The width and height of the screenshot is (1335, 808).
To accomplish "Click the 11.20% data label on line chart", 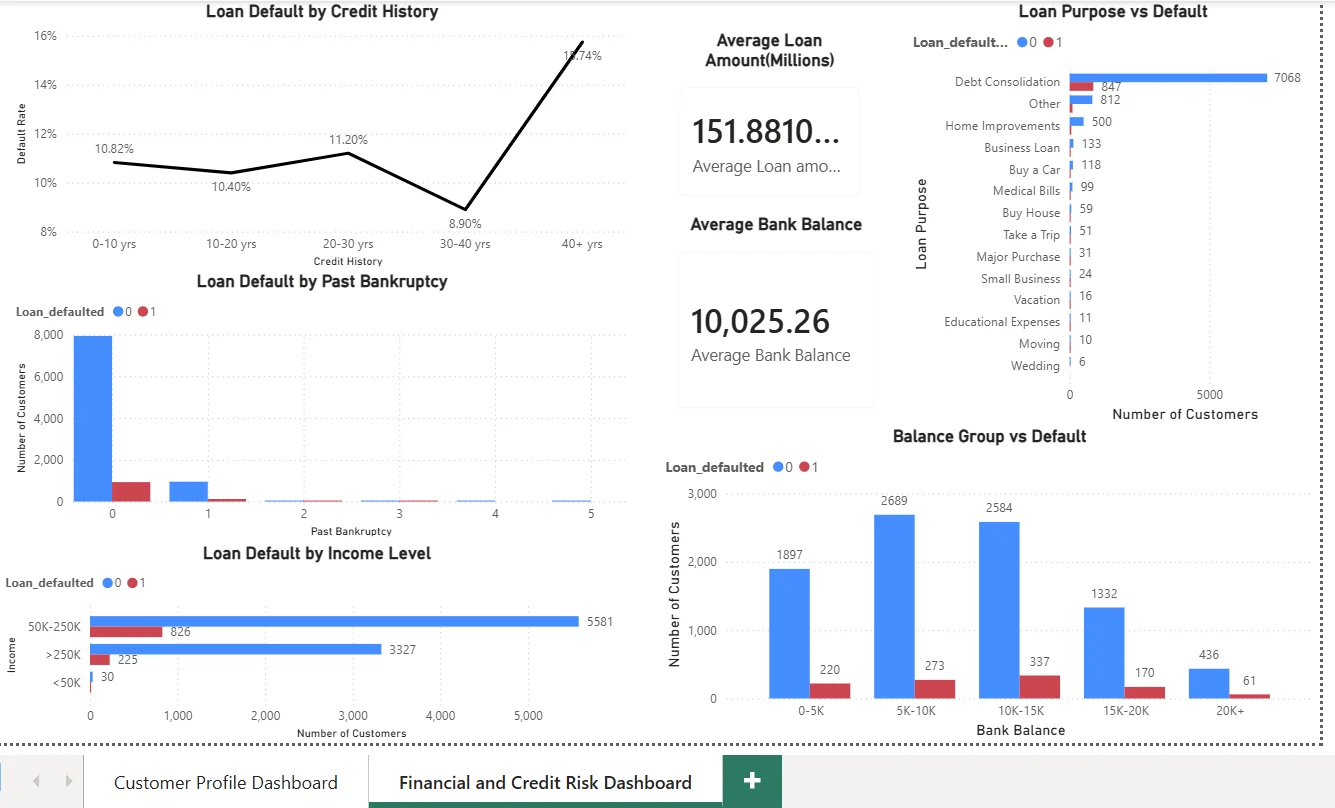I will (x=349, y=139).
